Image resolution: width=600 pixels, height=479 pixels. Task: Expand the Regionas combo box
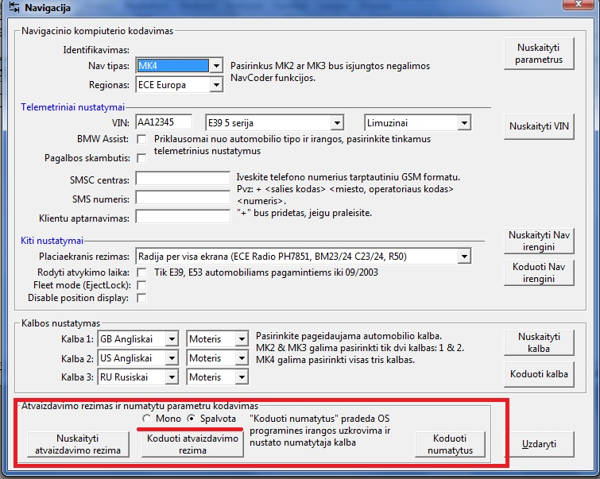[x=215, y=84]
